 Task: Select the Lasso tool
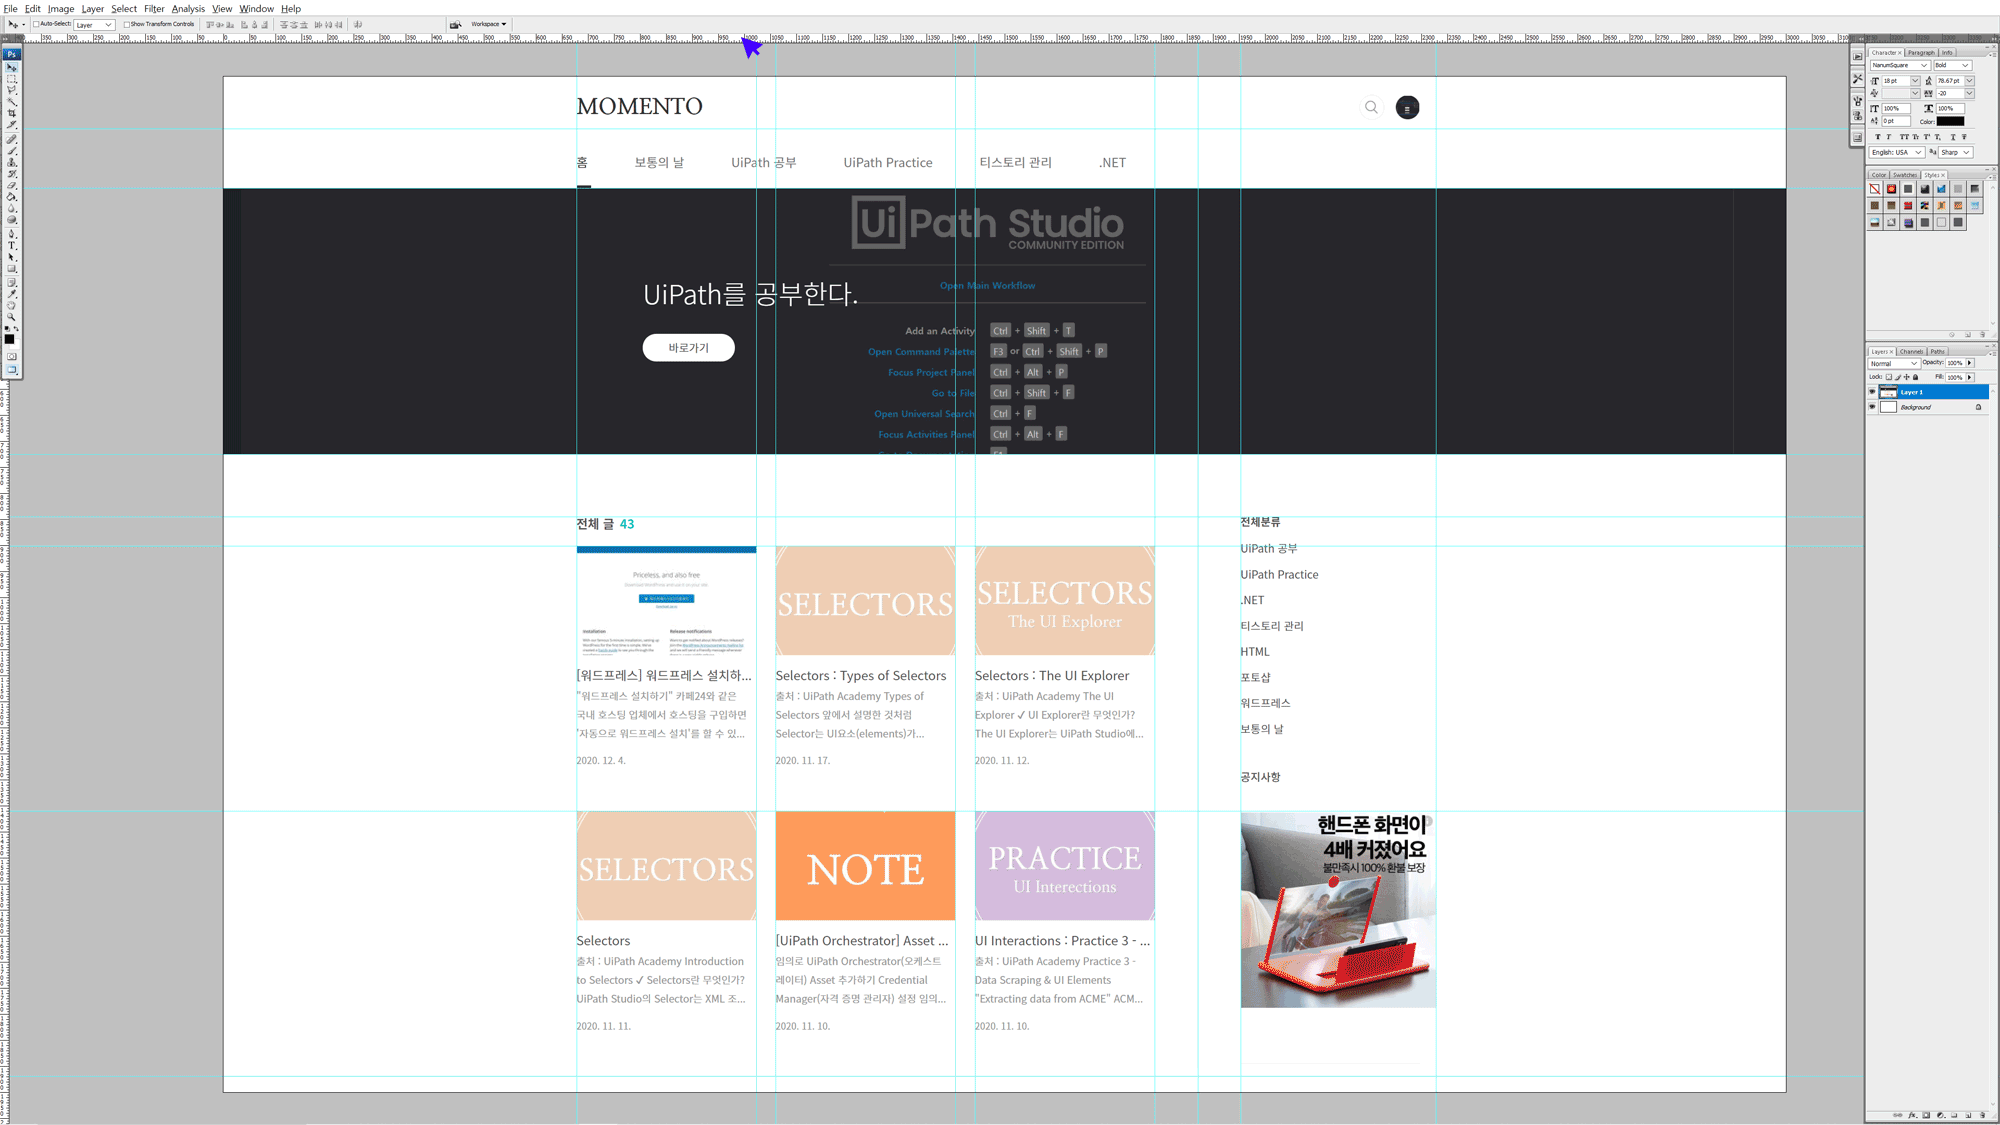[x=12, y=90]
